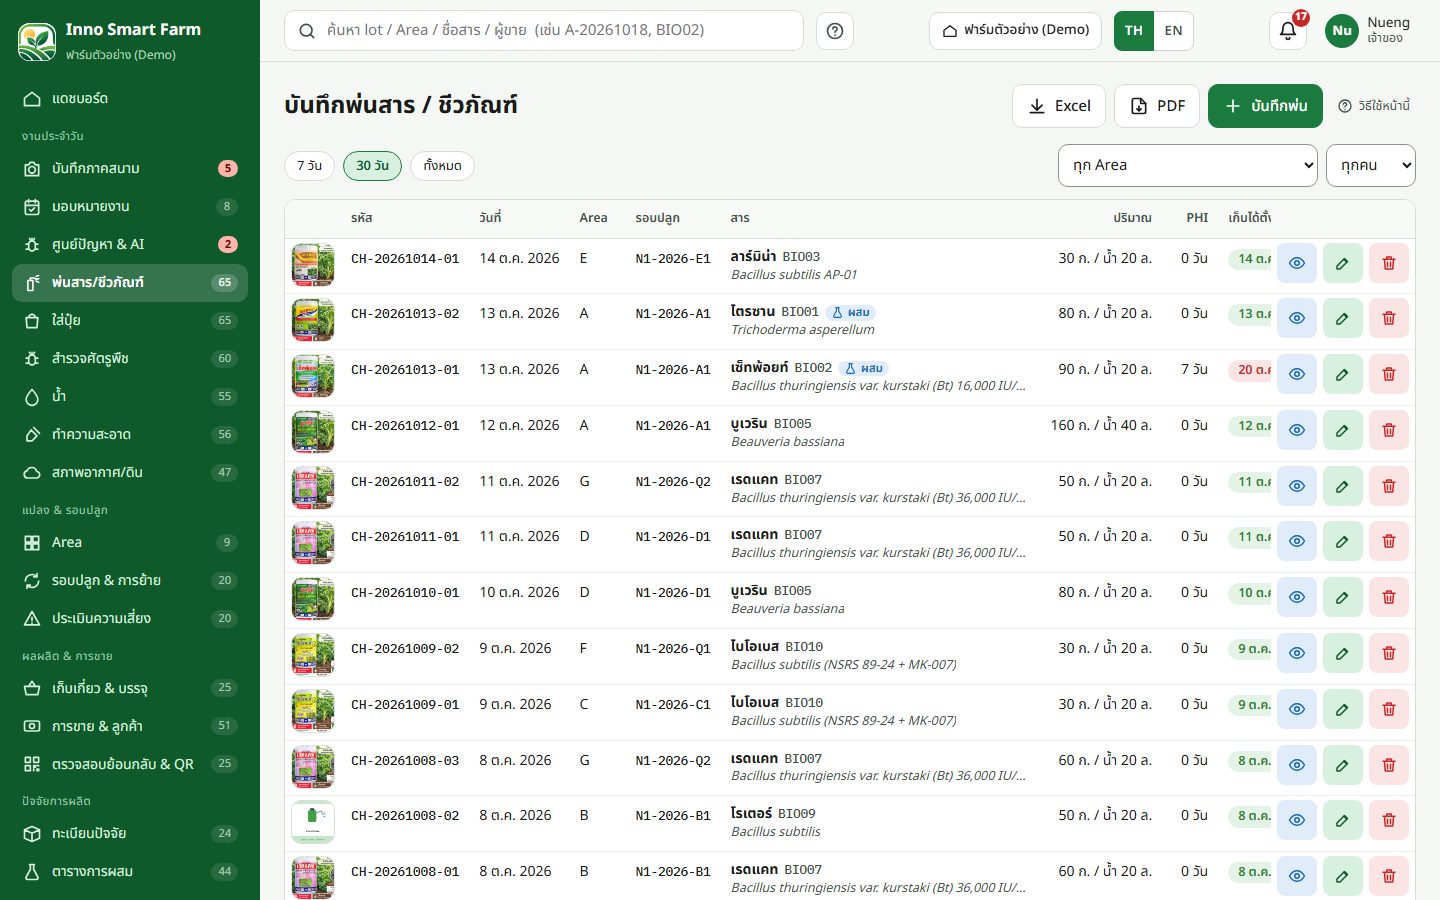Select the ทั้งหมด filter tab

442,166
